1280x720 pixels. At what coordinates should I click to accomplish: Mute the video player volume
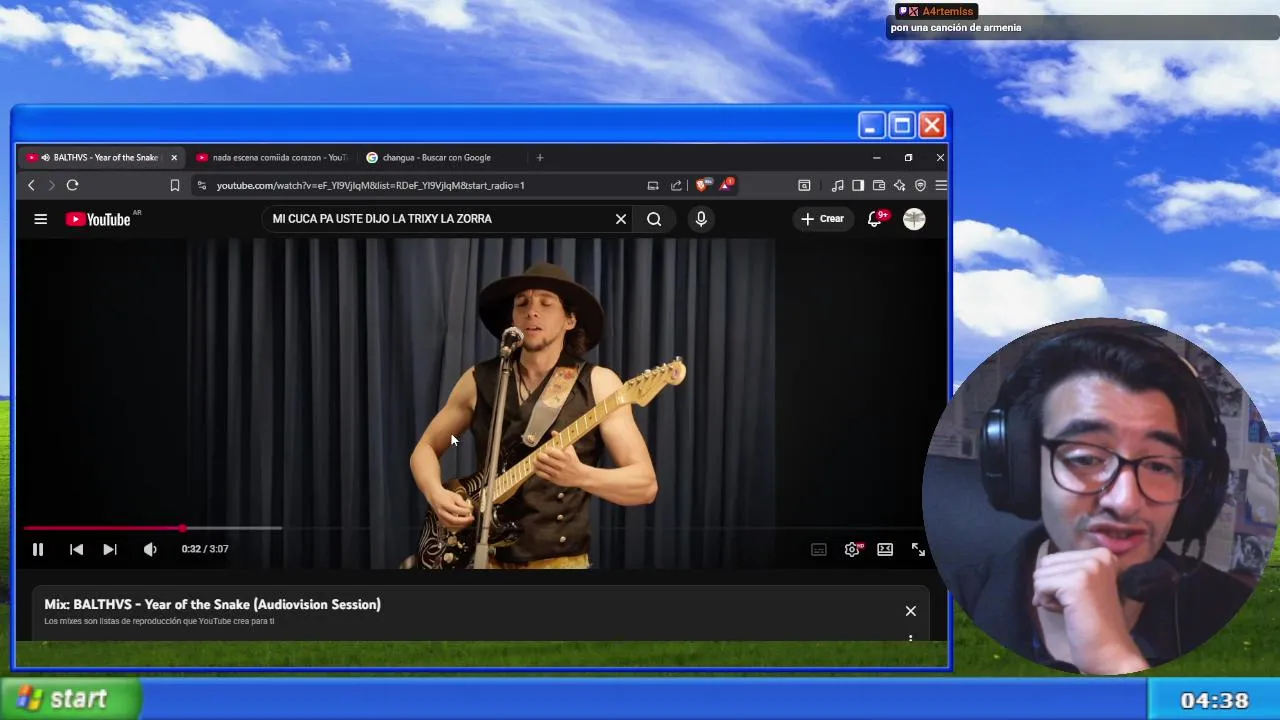click(x=150, y=549)
